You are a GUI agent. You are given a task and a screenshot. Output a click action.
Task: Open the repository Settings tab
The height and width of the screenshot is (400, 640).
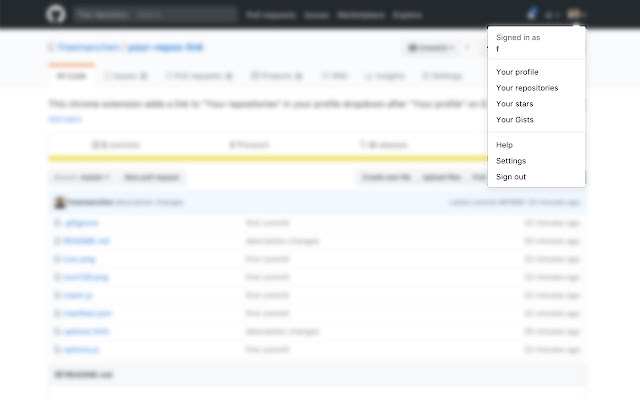click(x=442, y=76)
